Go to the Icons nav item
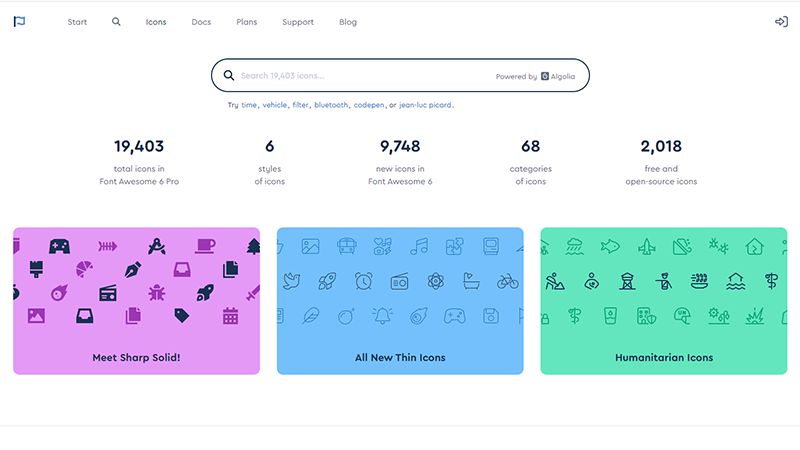Screen dimensions: 800x450 point(156,22)
